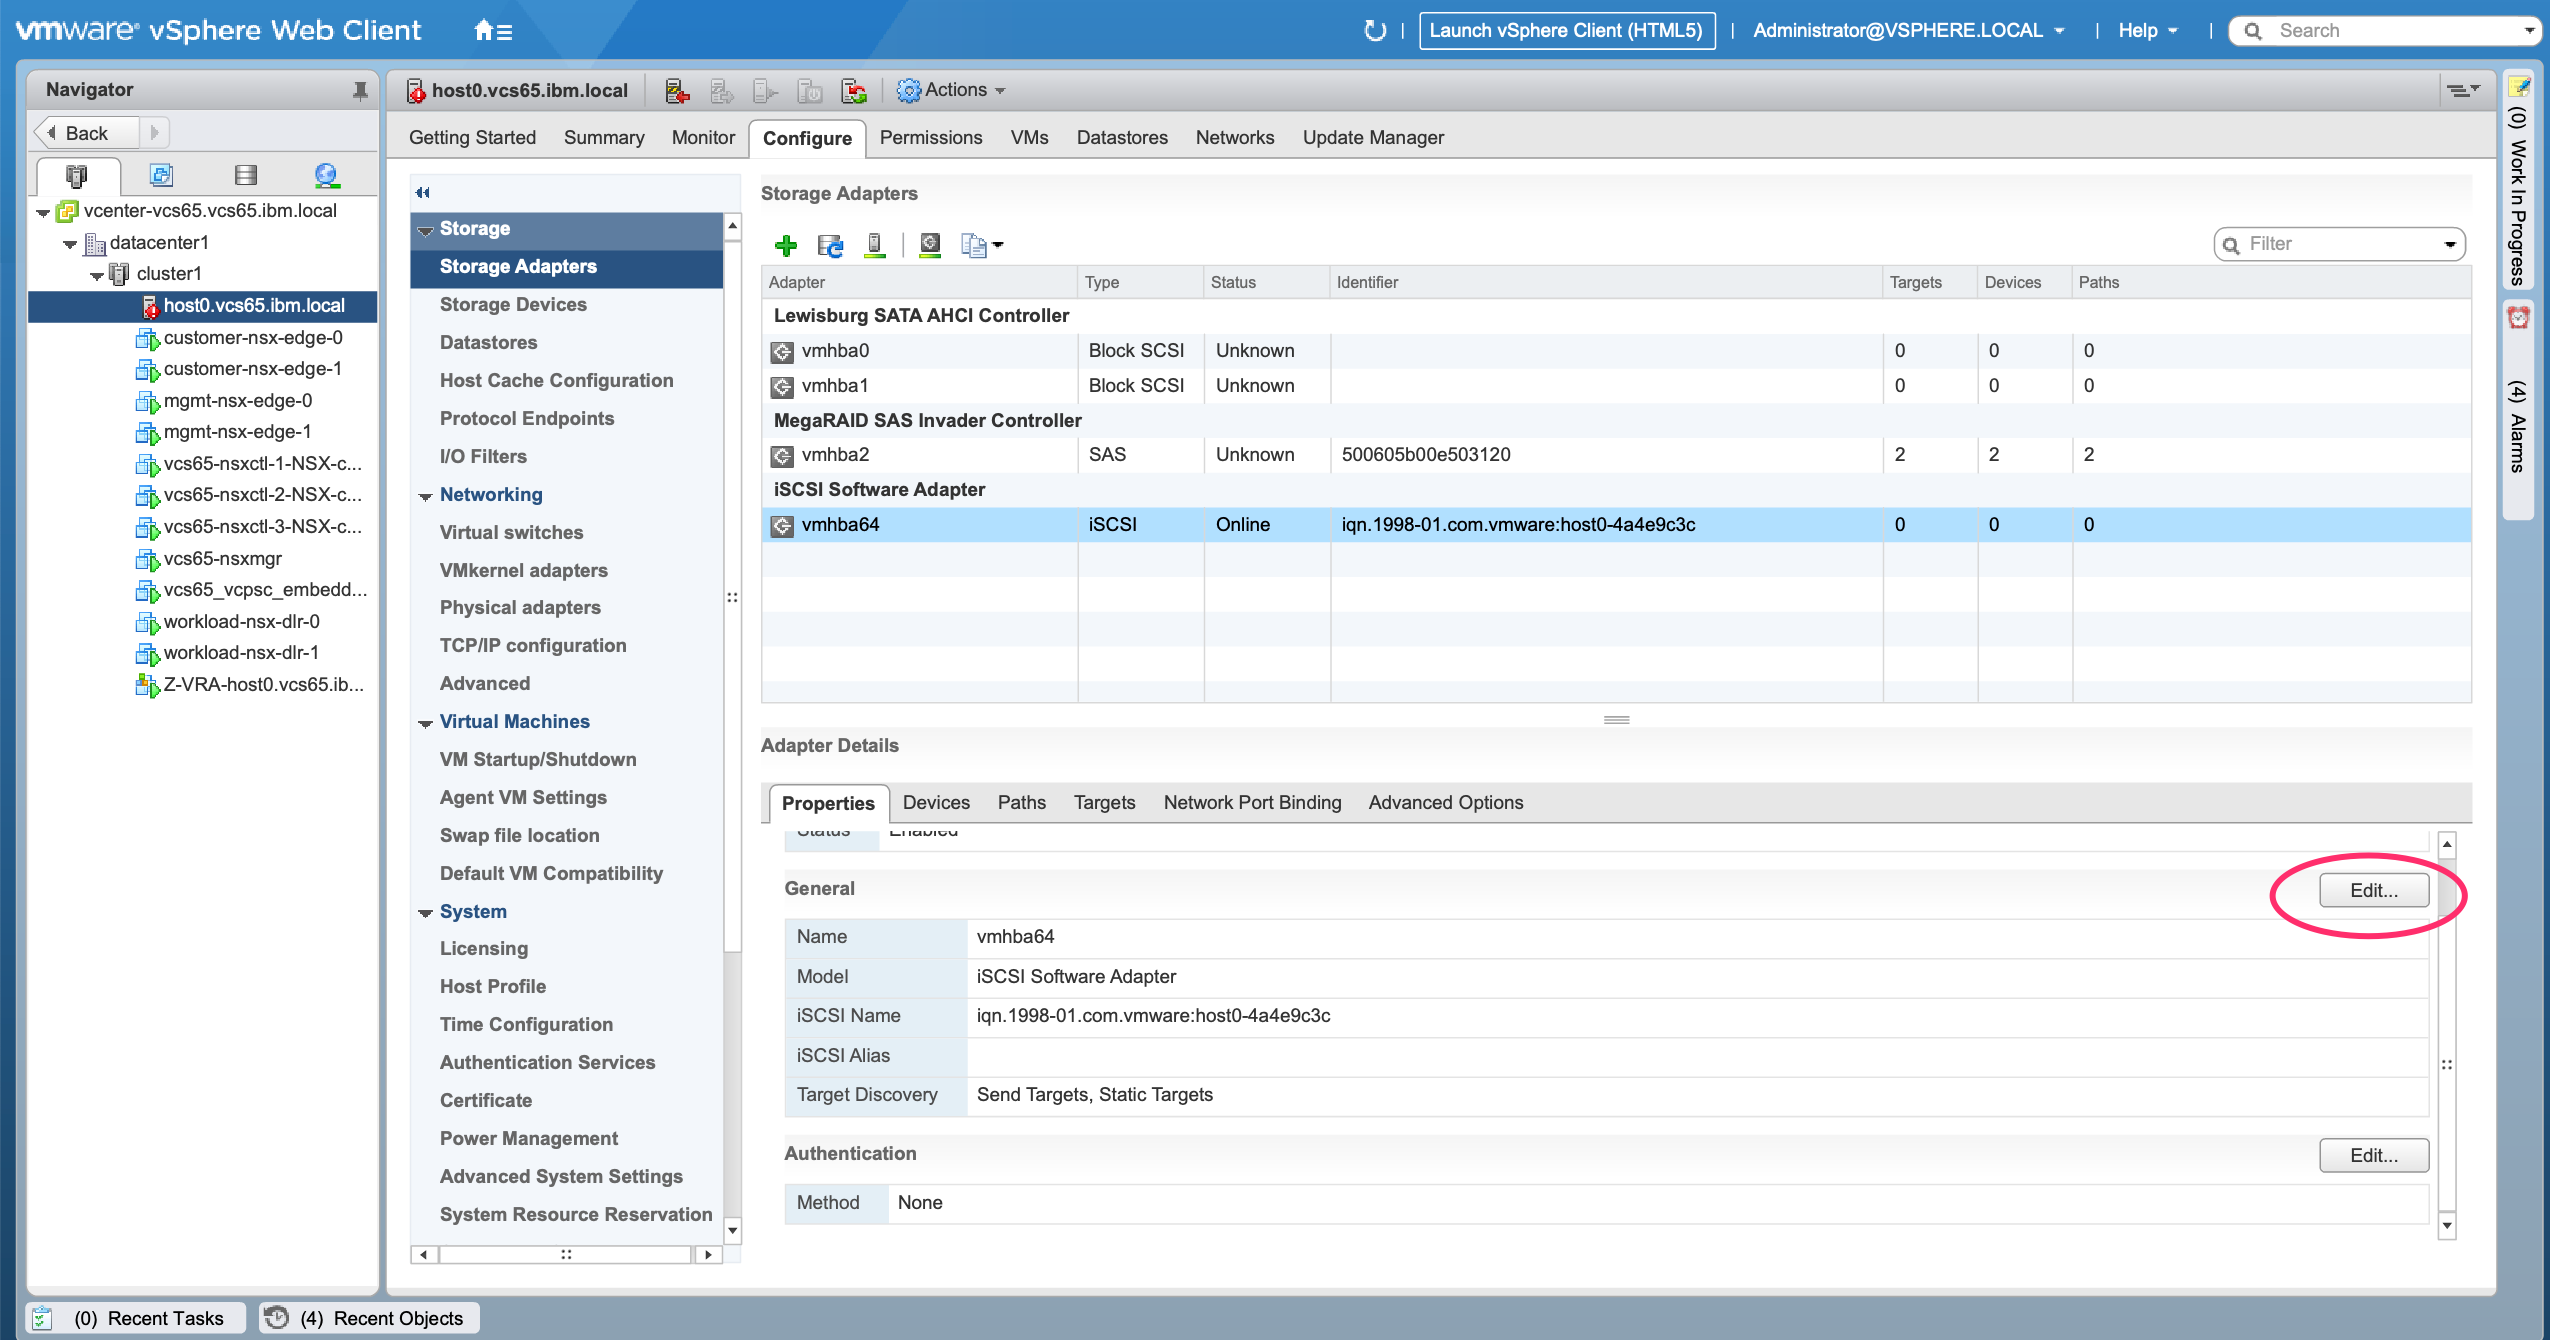Open the vSphere home menu icon

492,31
